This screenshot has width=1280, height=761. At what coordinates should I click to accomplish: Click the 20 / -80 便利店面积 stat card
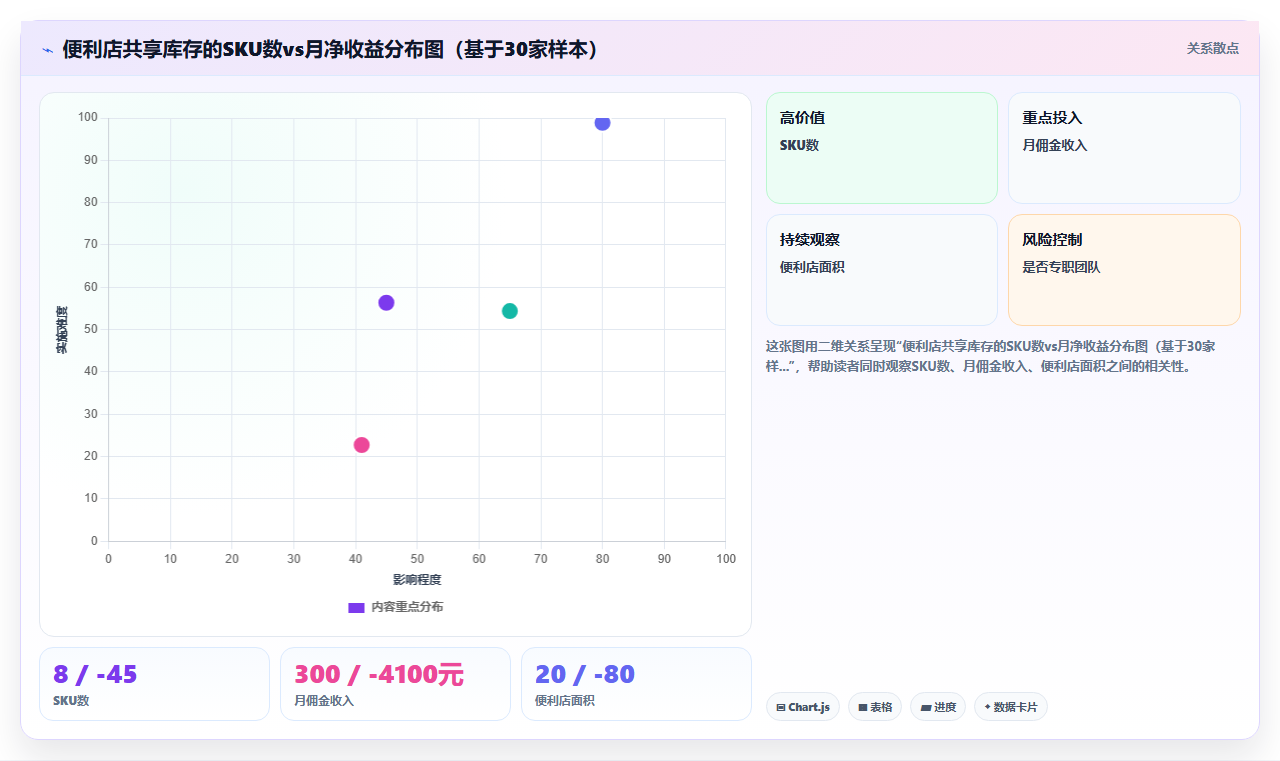point(636,684)
